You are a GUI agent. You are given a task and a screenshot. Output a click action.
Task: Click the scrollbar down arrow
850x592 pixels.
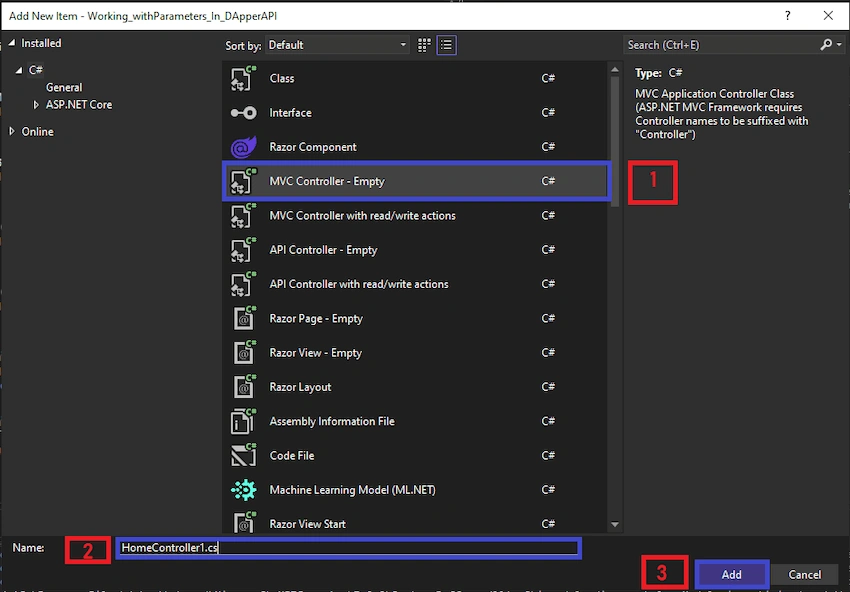(615, 524)
